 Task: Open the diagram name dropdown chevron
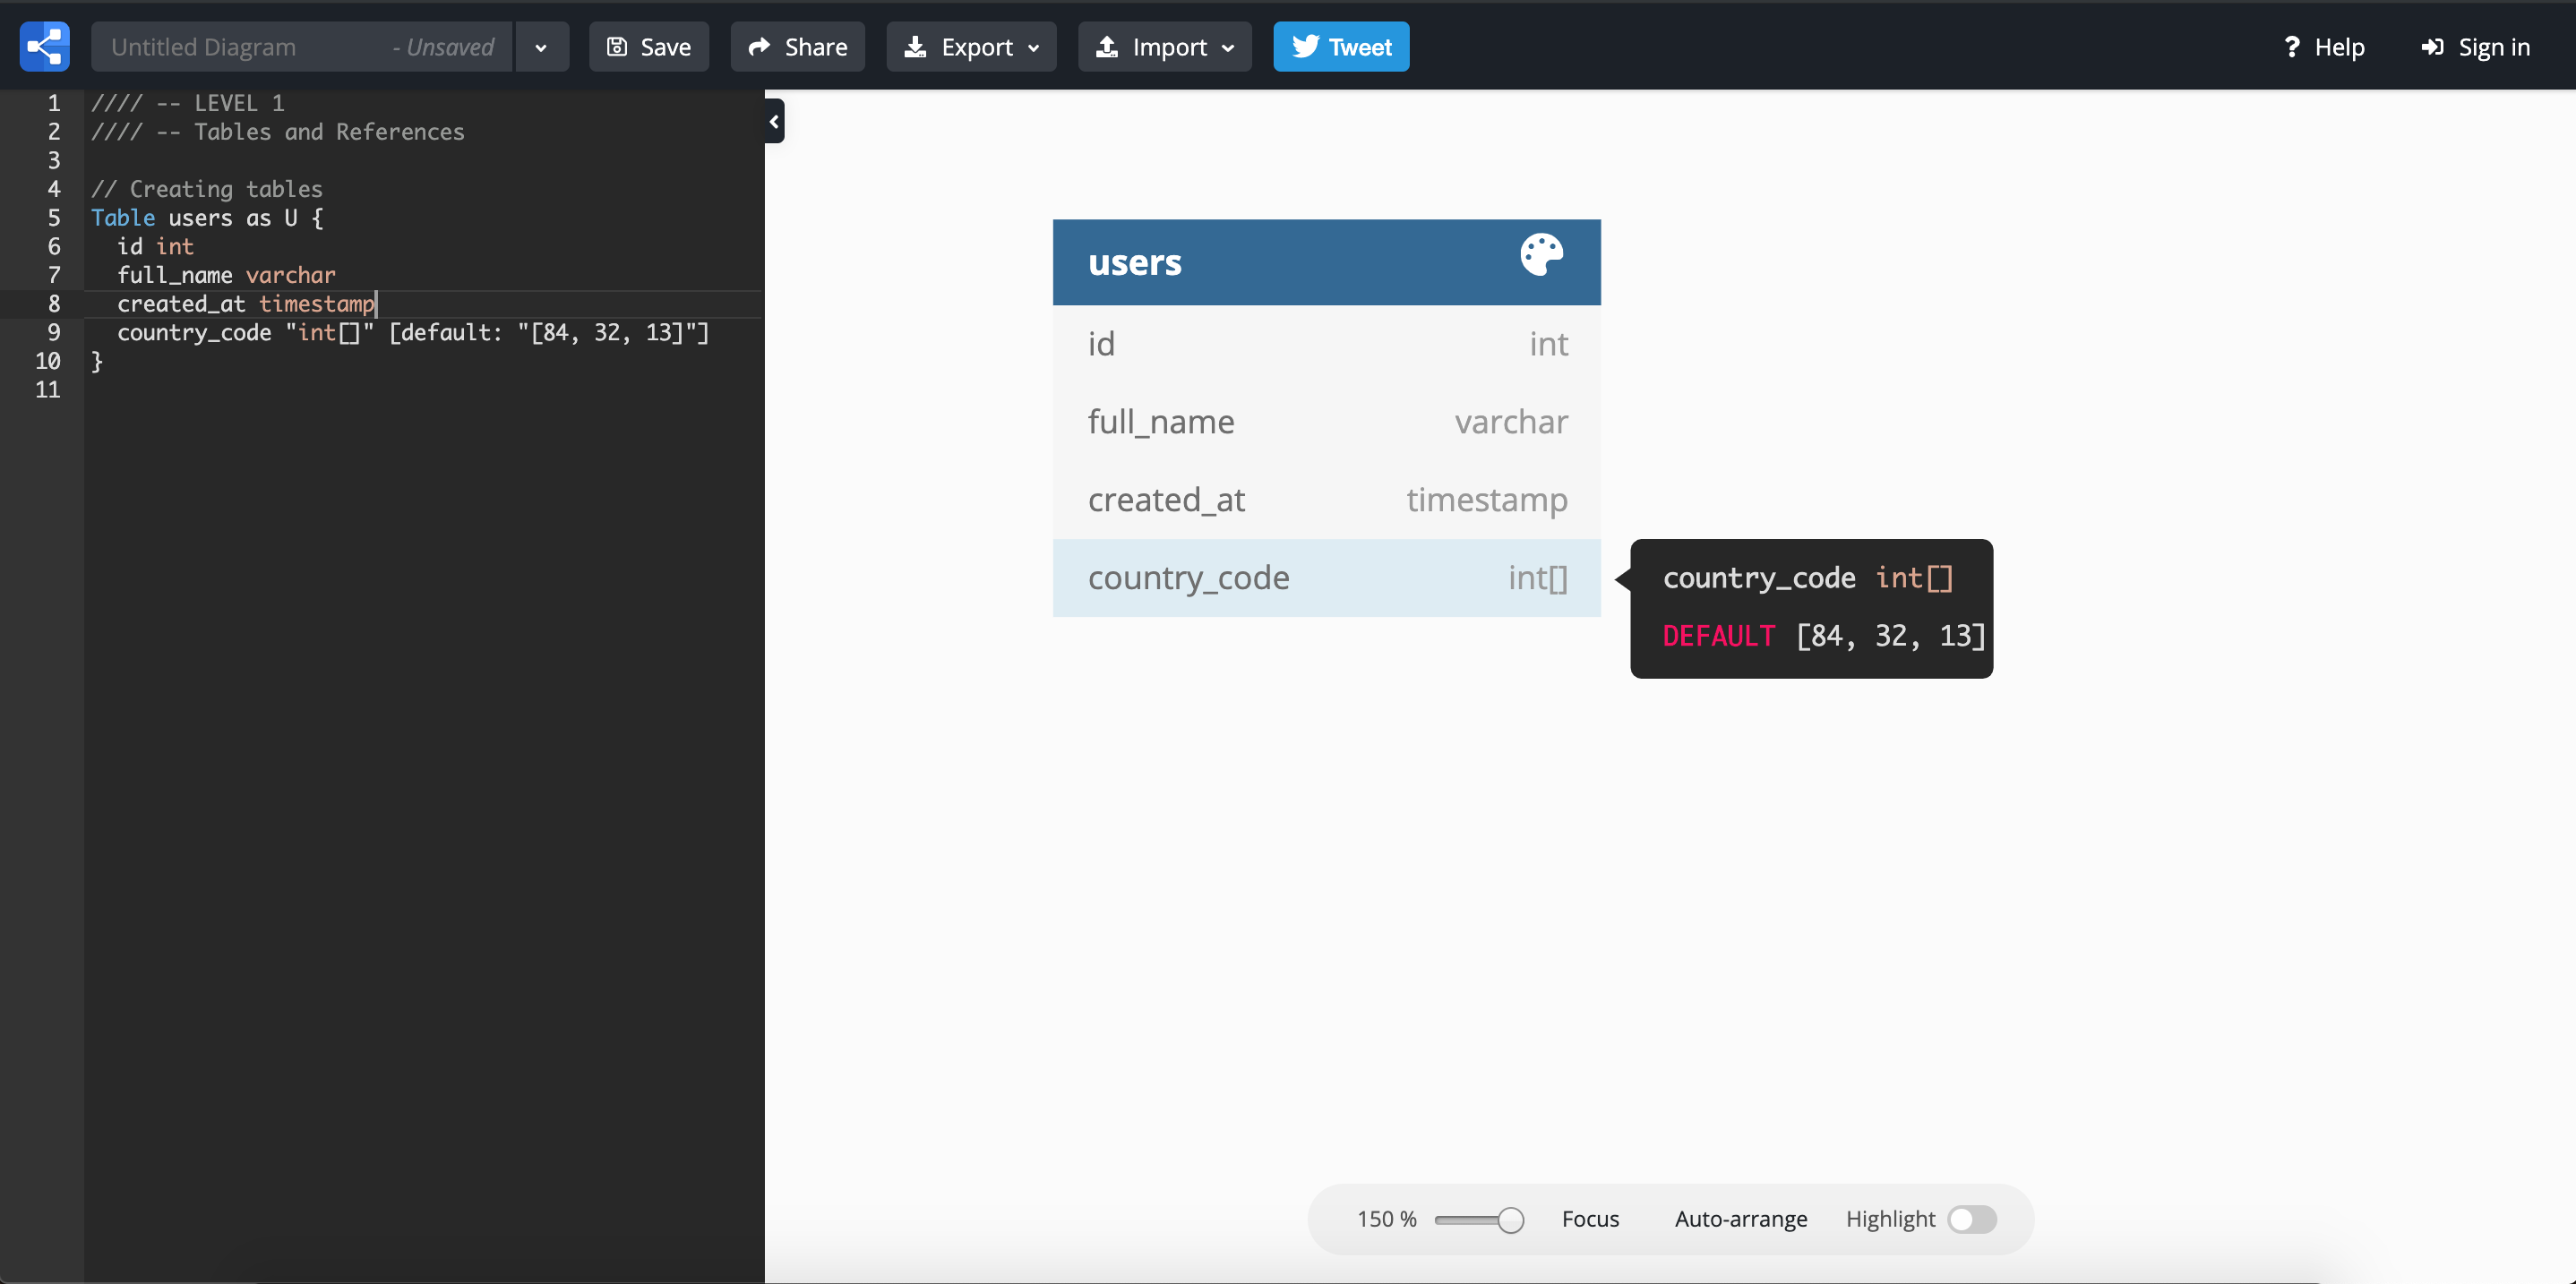(x=541, y=46)
